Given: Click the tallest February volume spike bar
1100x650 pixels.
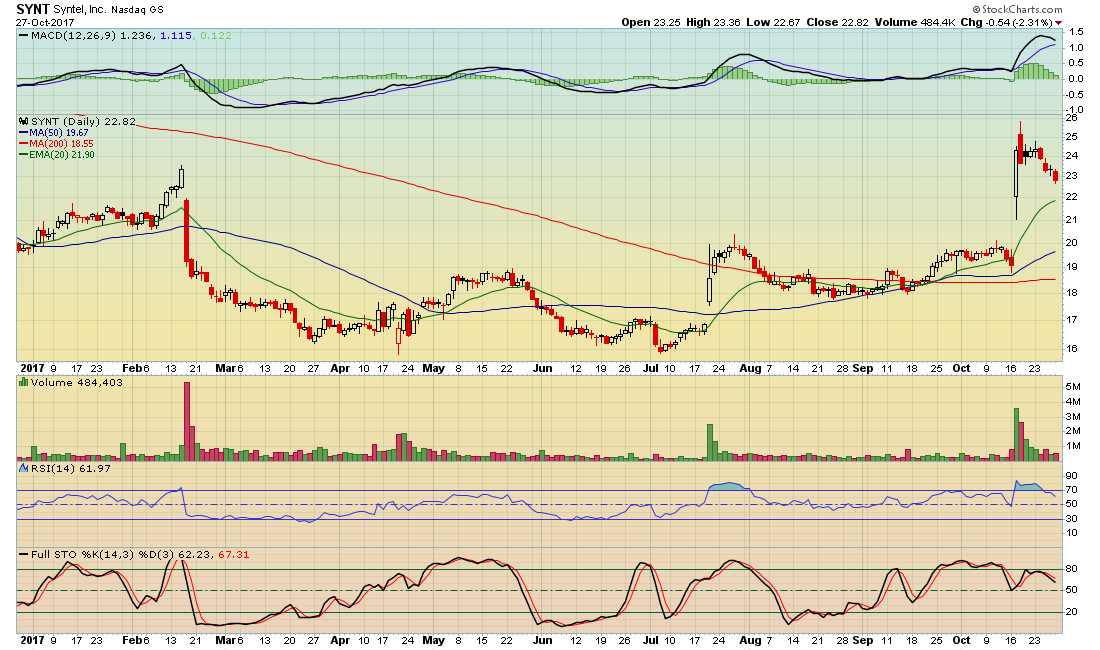Looking at the screenshot, I should [x=187, y=421].
